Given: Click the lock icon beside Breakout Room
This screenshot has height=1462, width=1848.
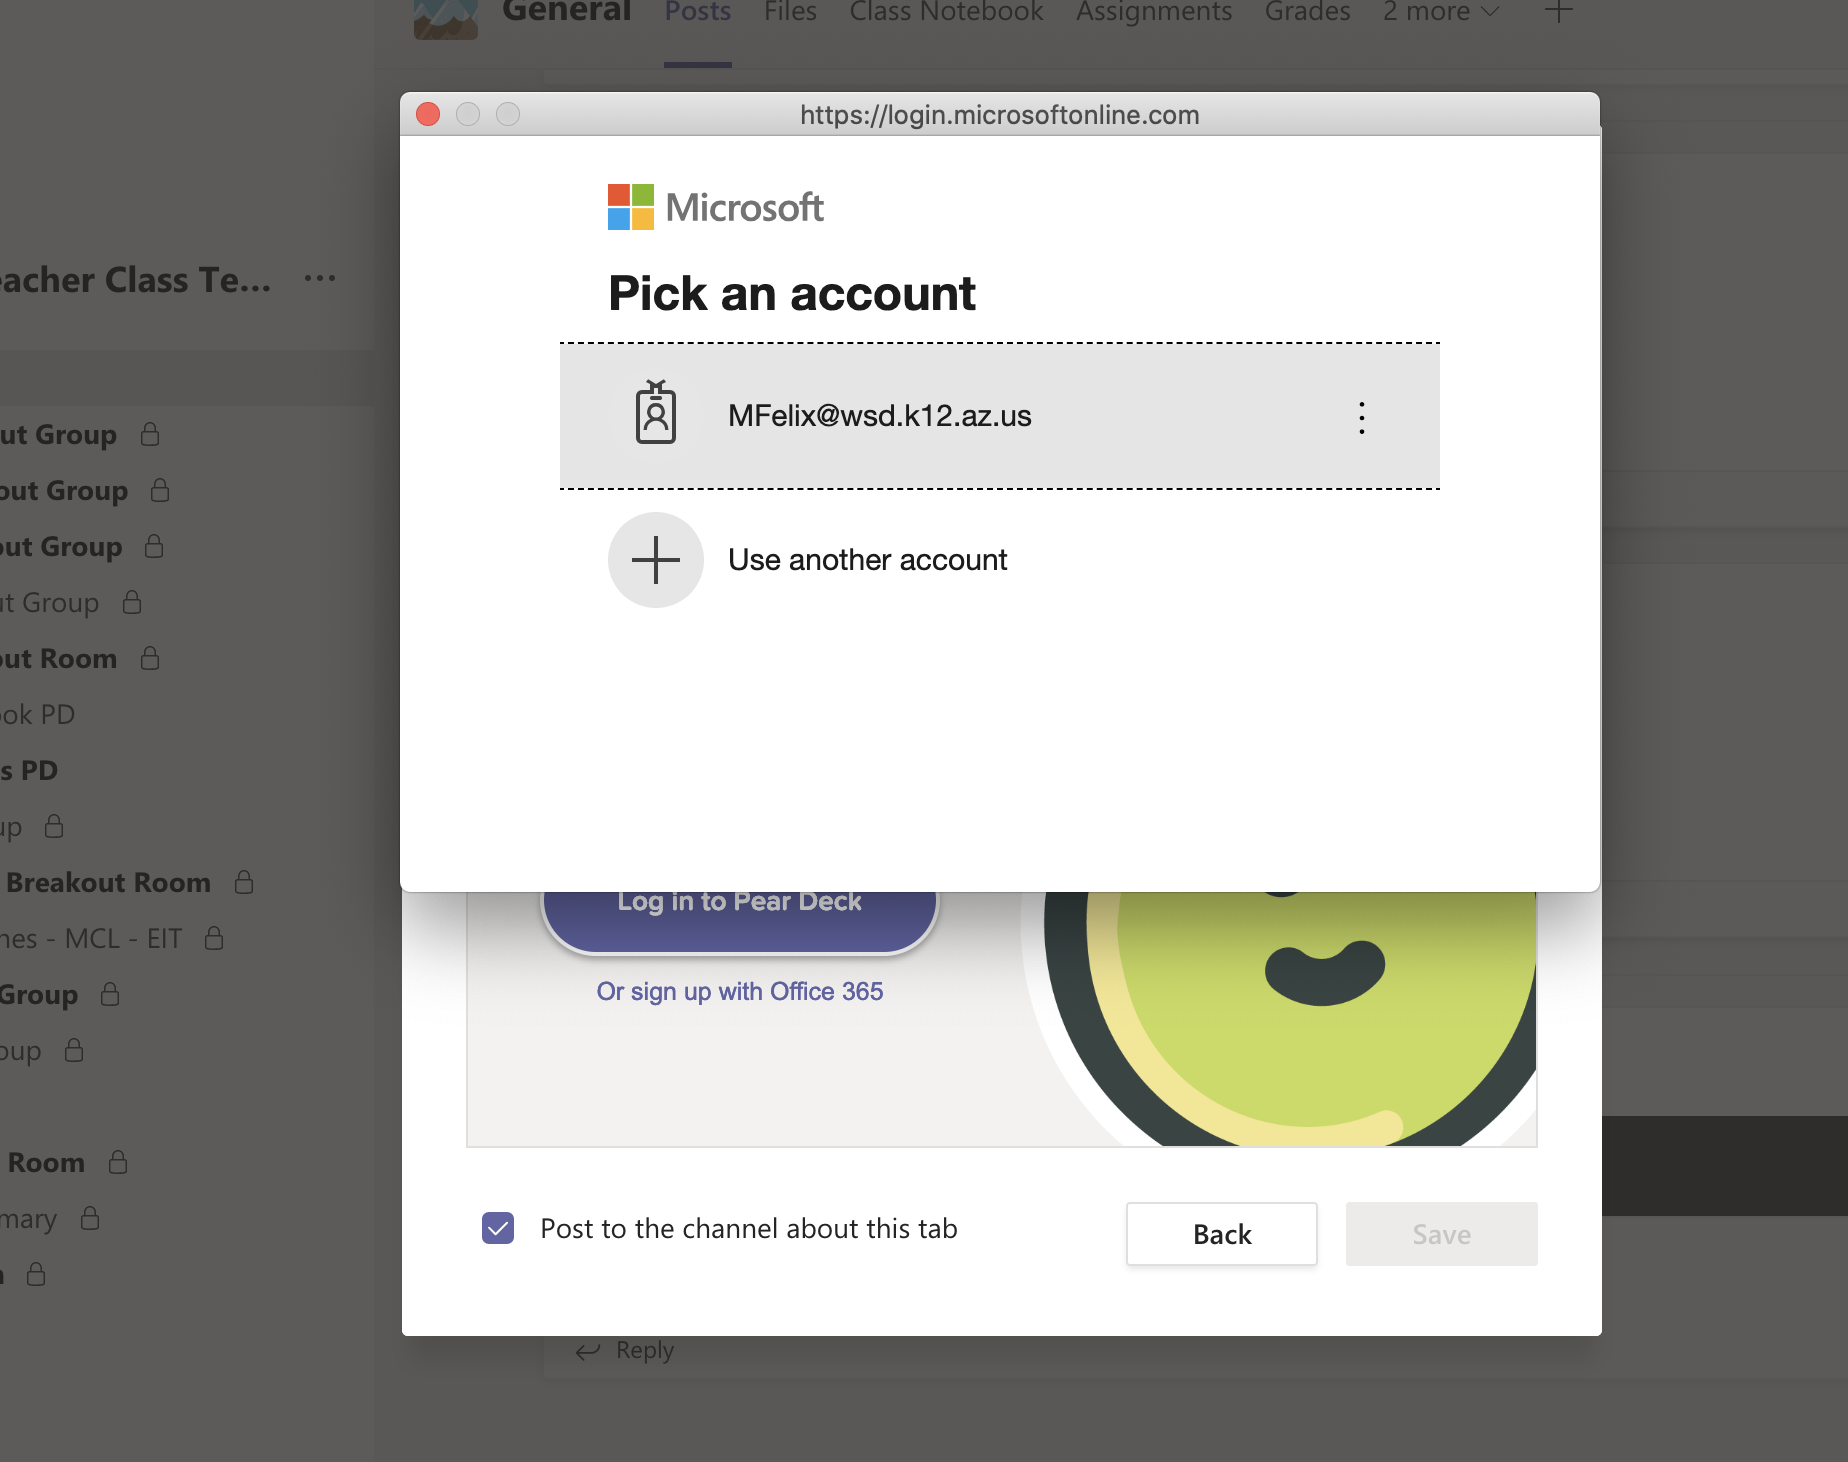Looking at the screenshot, I should (x=244, y=882).
